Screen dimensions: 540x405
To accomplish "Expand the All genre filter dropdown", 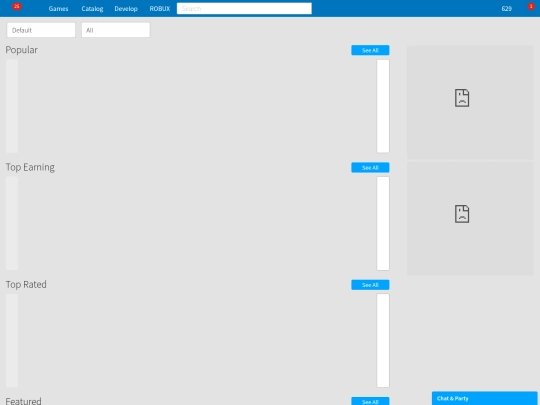I will [x=116, y=30].
